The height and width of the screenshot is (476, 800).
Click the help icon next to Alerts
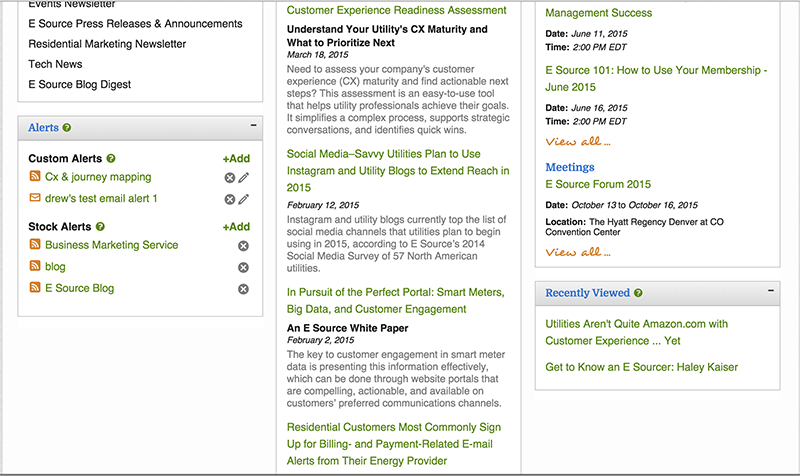[x=67, y=128]
